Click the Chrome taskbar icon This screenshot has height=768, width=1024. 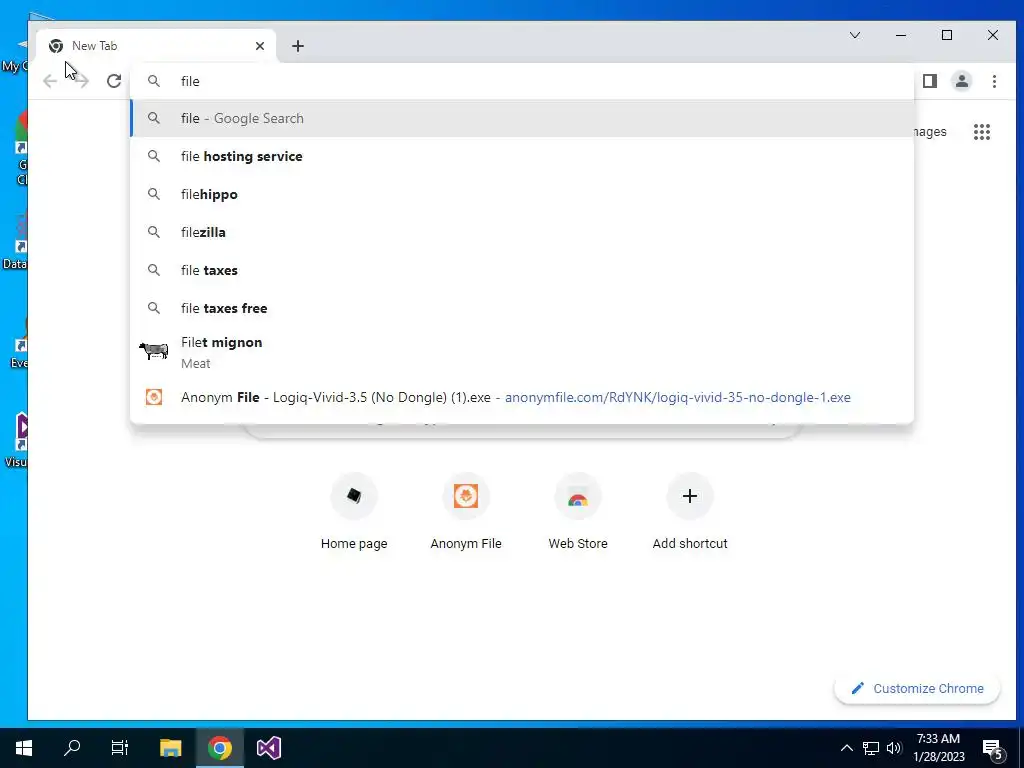(219, 748)
